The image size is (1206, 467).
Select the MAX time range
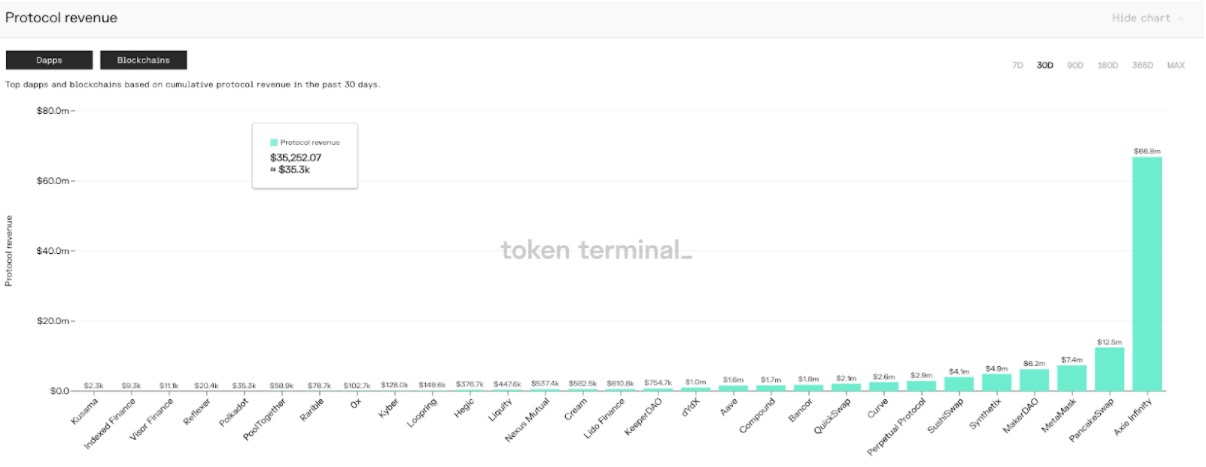click(x=1176, y=65)
